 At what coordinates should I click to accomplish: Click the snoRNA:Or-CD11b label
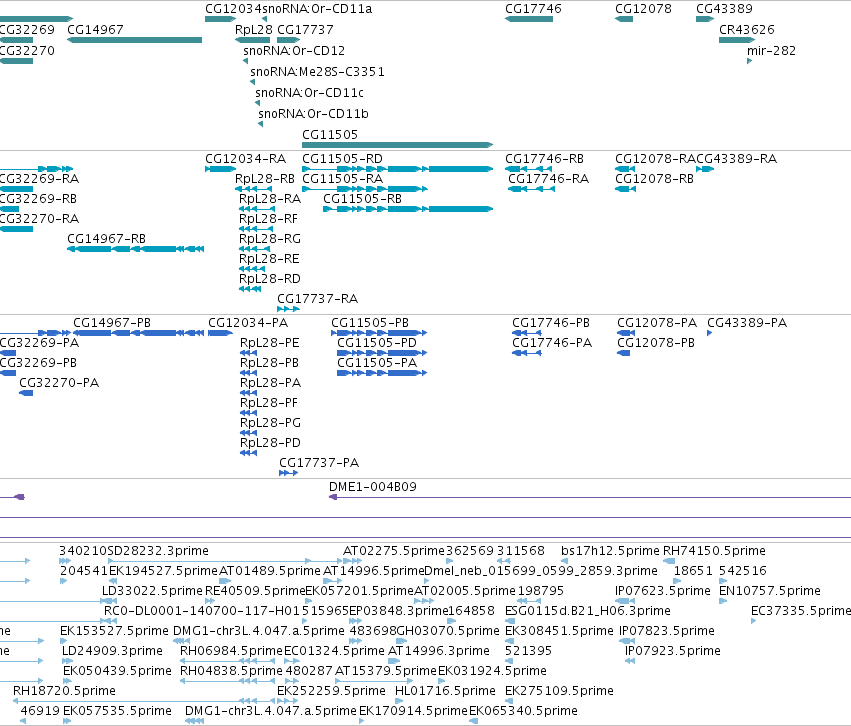click(313, 113)
